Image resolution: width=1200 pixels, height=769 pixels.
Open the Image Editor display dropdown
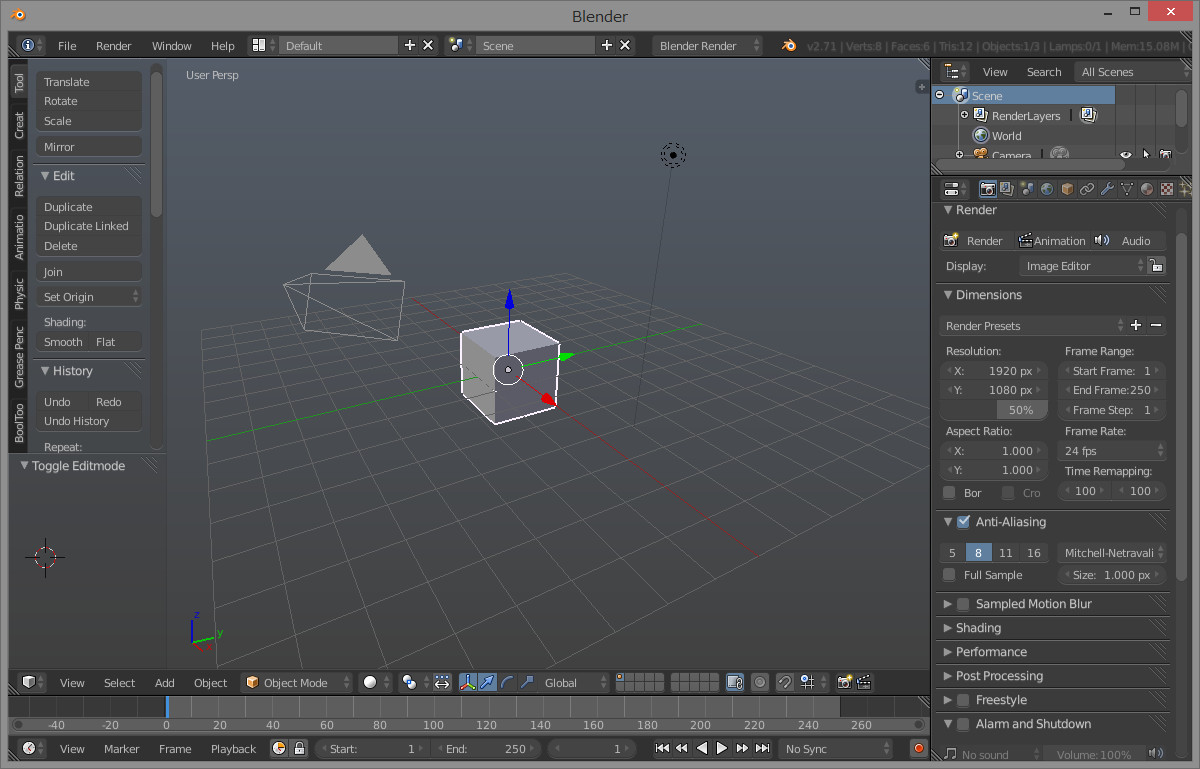click(x=1082, y=266)
